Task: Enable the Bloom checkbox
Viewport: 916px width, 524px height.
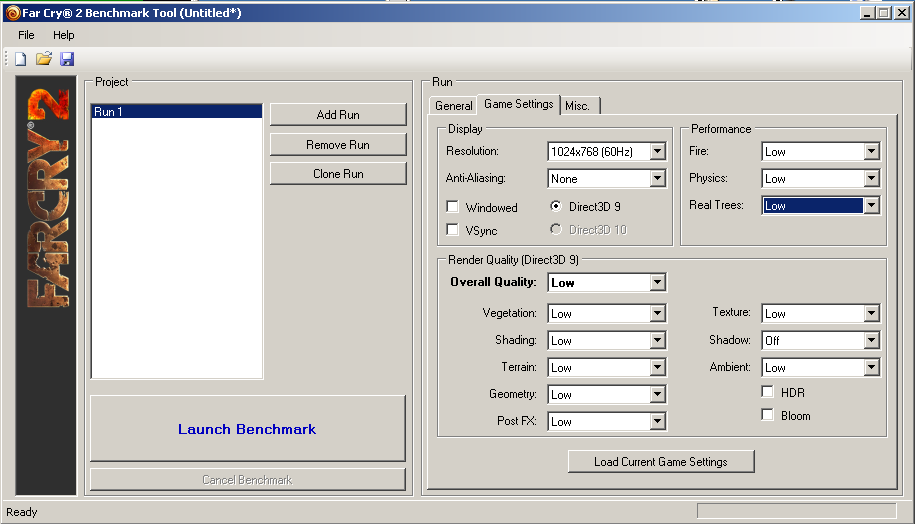Action: 768,415
